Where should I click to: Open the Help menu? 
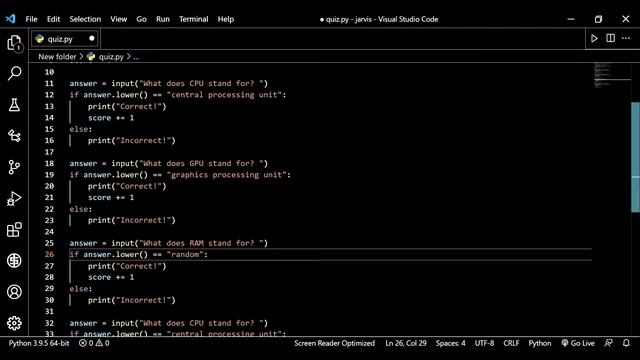tap(225, 19)
